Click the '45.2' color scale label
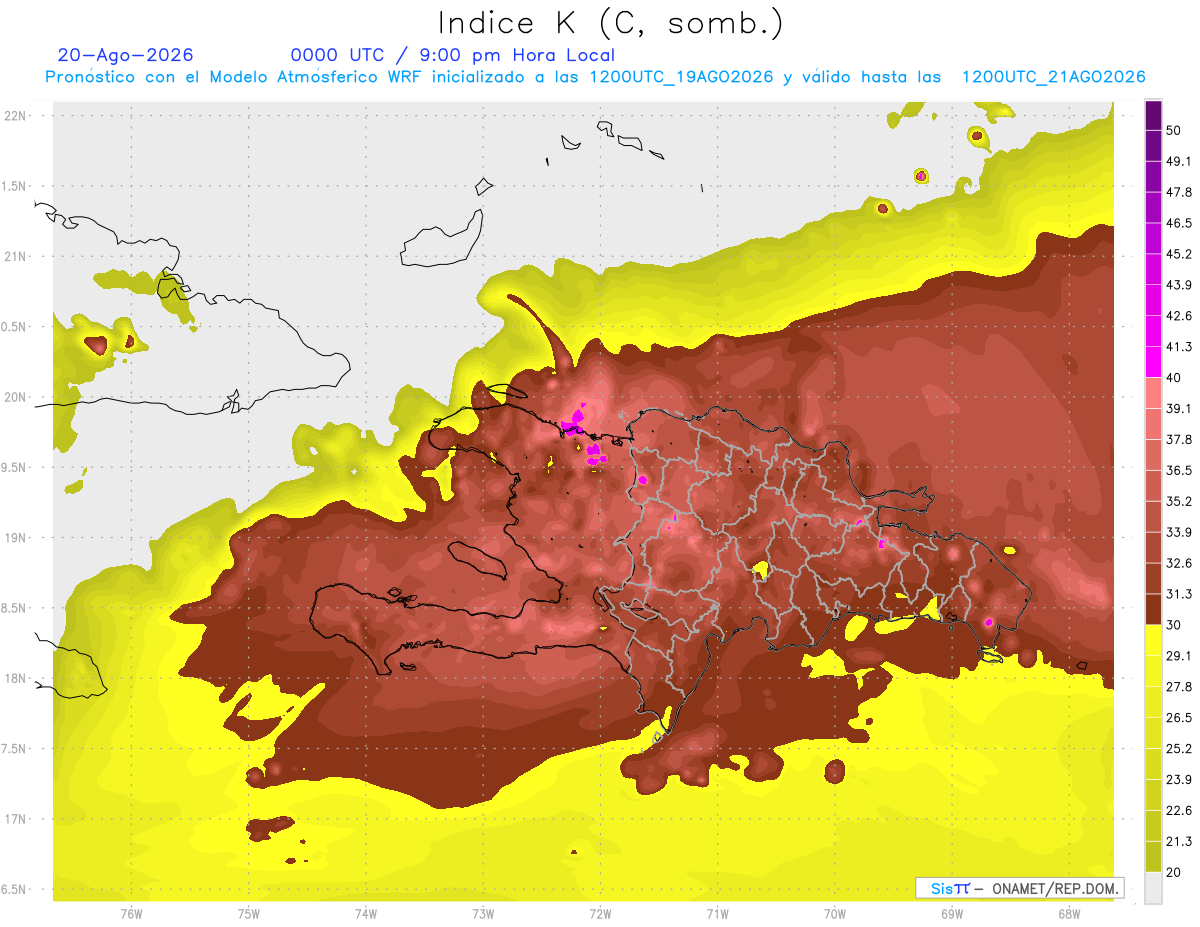The height and width of the screenshot is (927, 1200). [1179, 254]
